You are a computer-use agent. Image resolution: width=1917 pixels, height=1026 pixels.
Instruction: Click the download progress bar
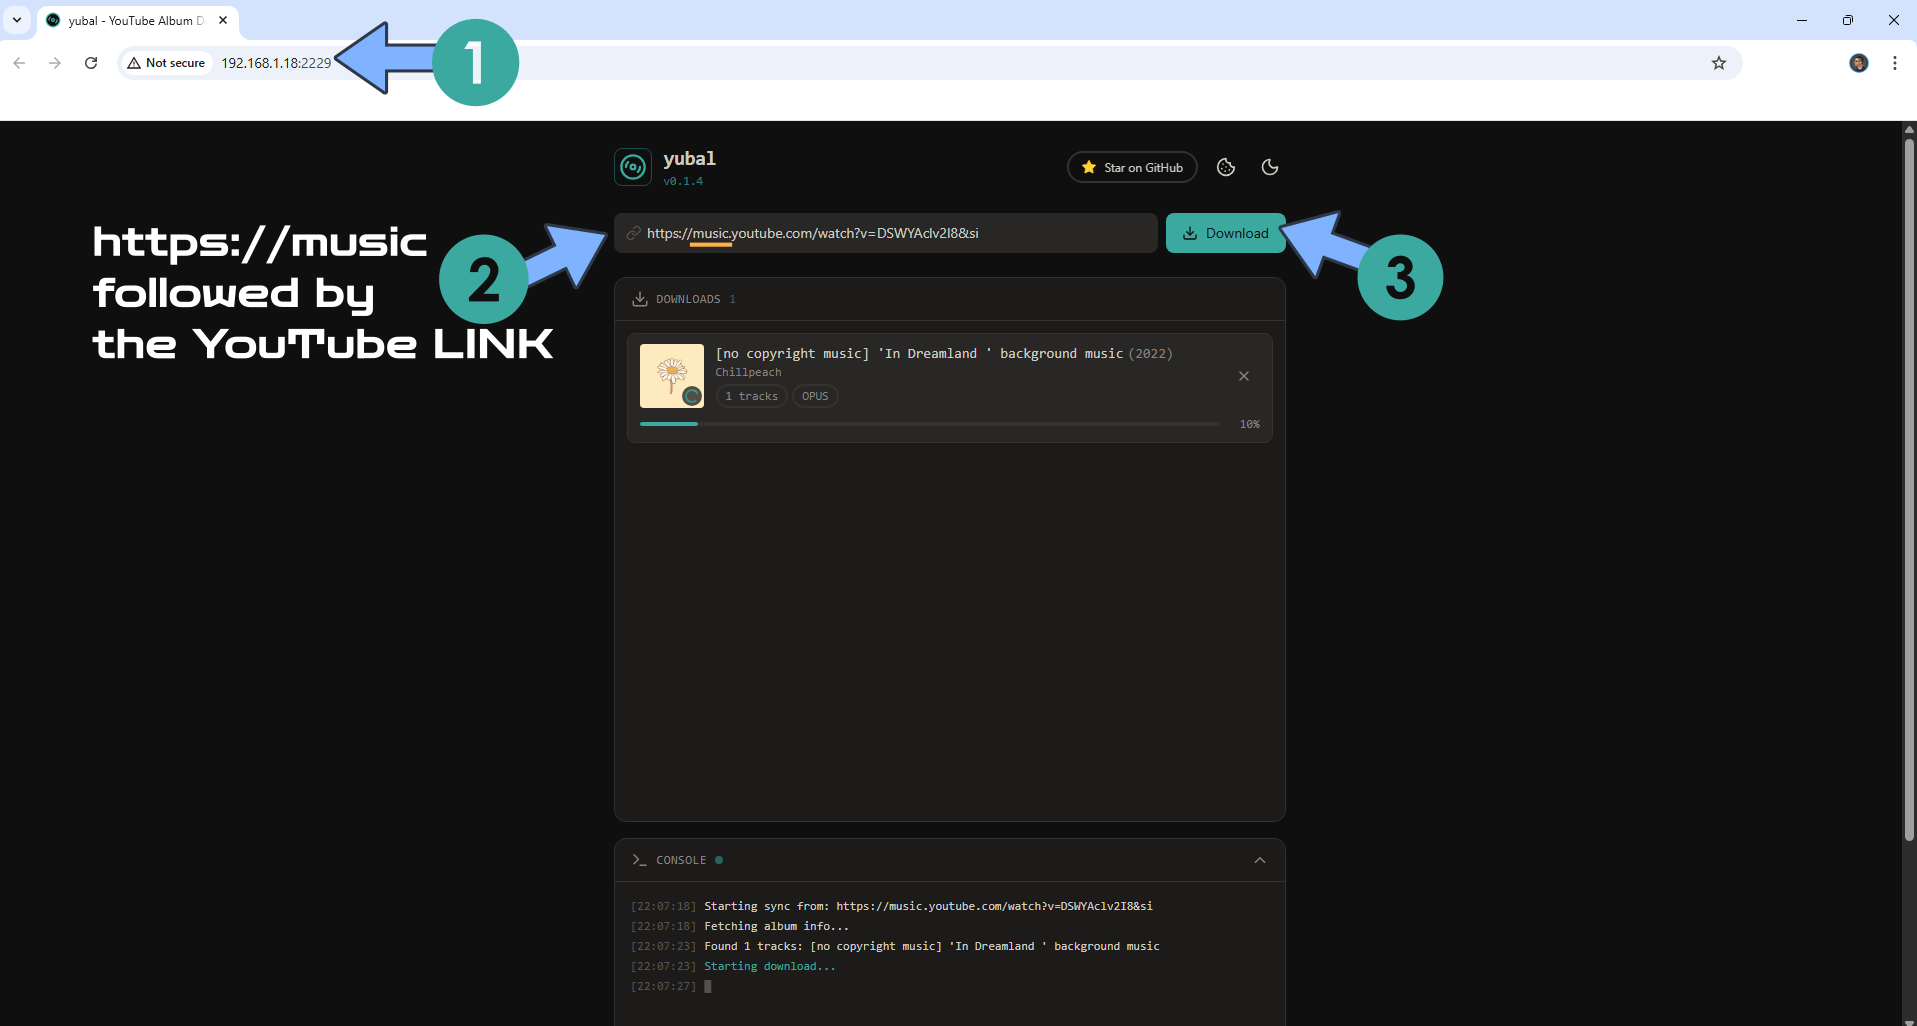(929, 424)
